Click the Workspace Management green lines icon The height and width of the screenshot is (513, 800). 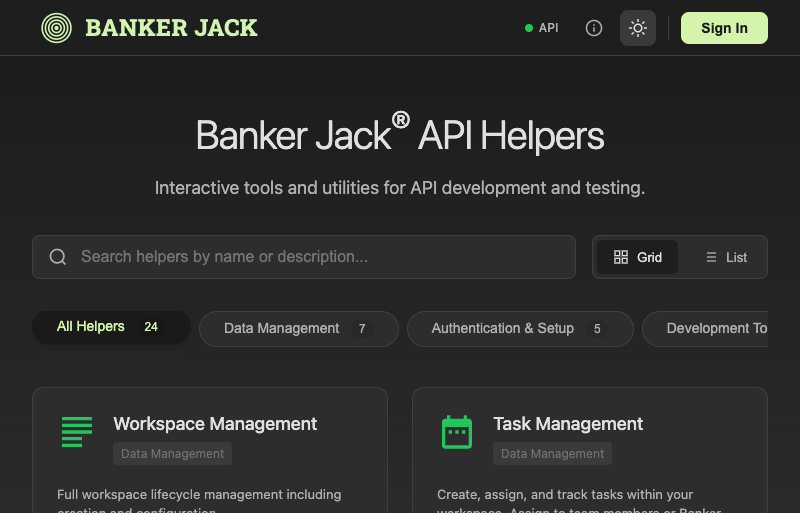point(77,431)
